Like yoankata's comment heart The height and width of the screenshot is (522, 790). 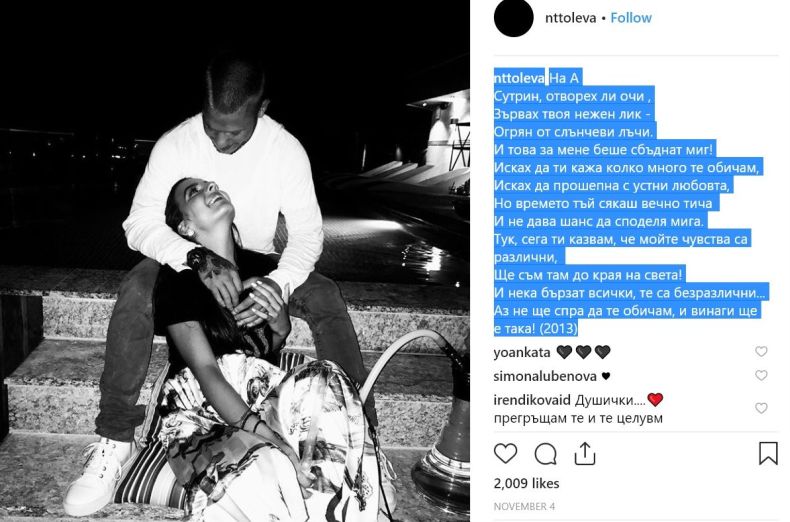761,351
